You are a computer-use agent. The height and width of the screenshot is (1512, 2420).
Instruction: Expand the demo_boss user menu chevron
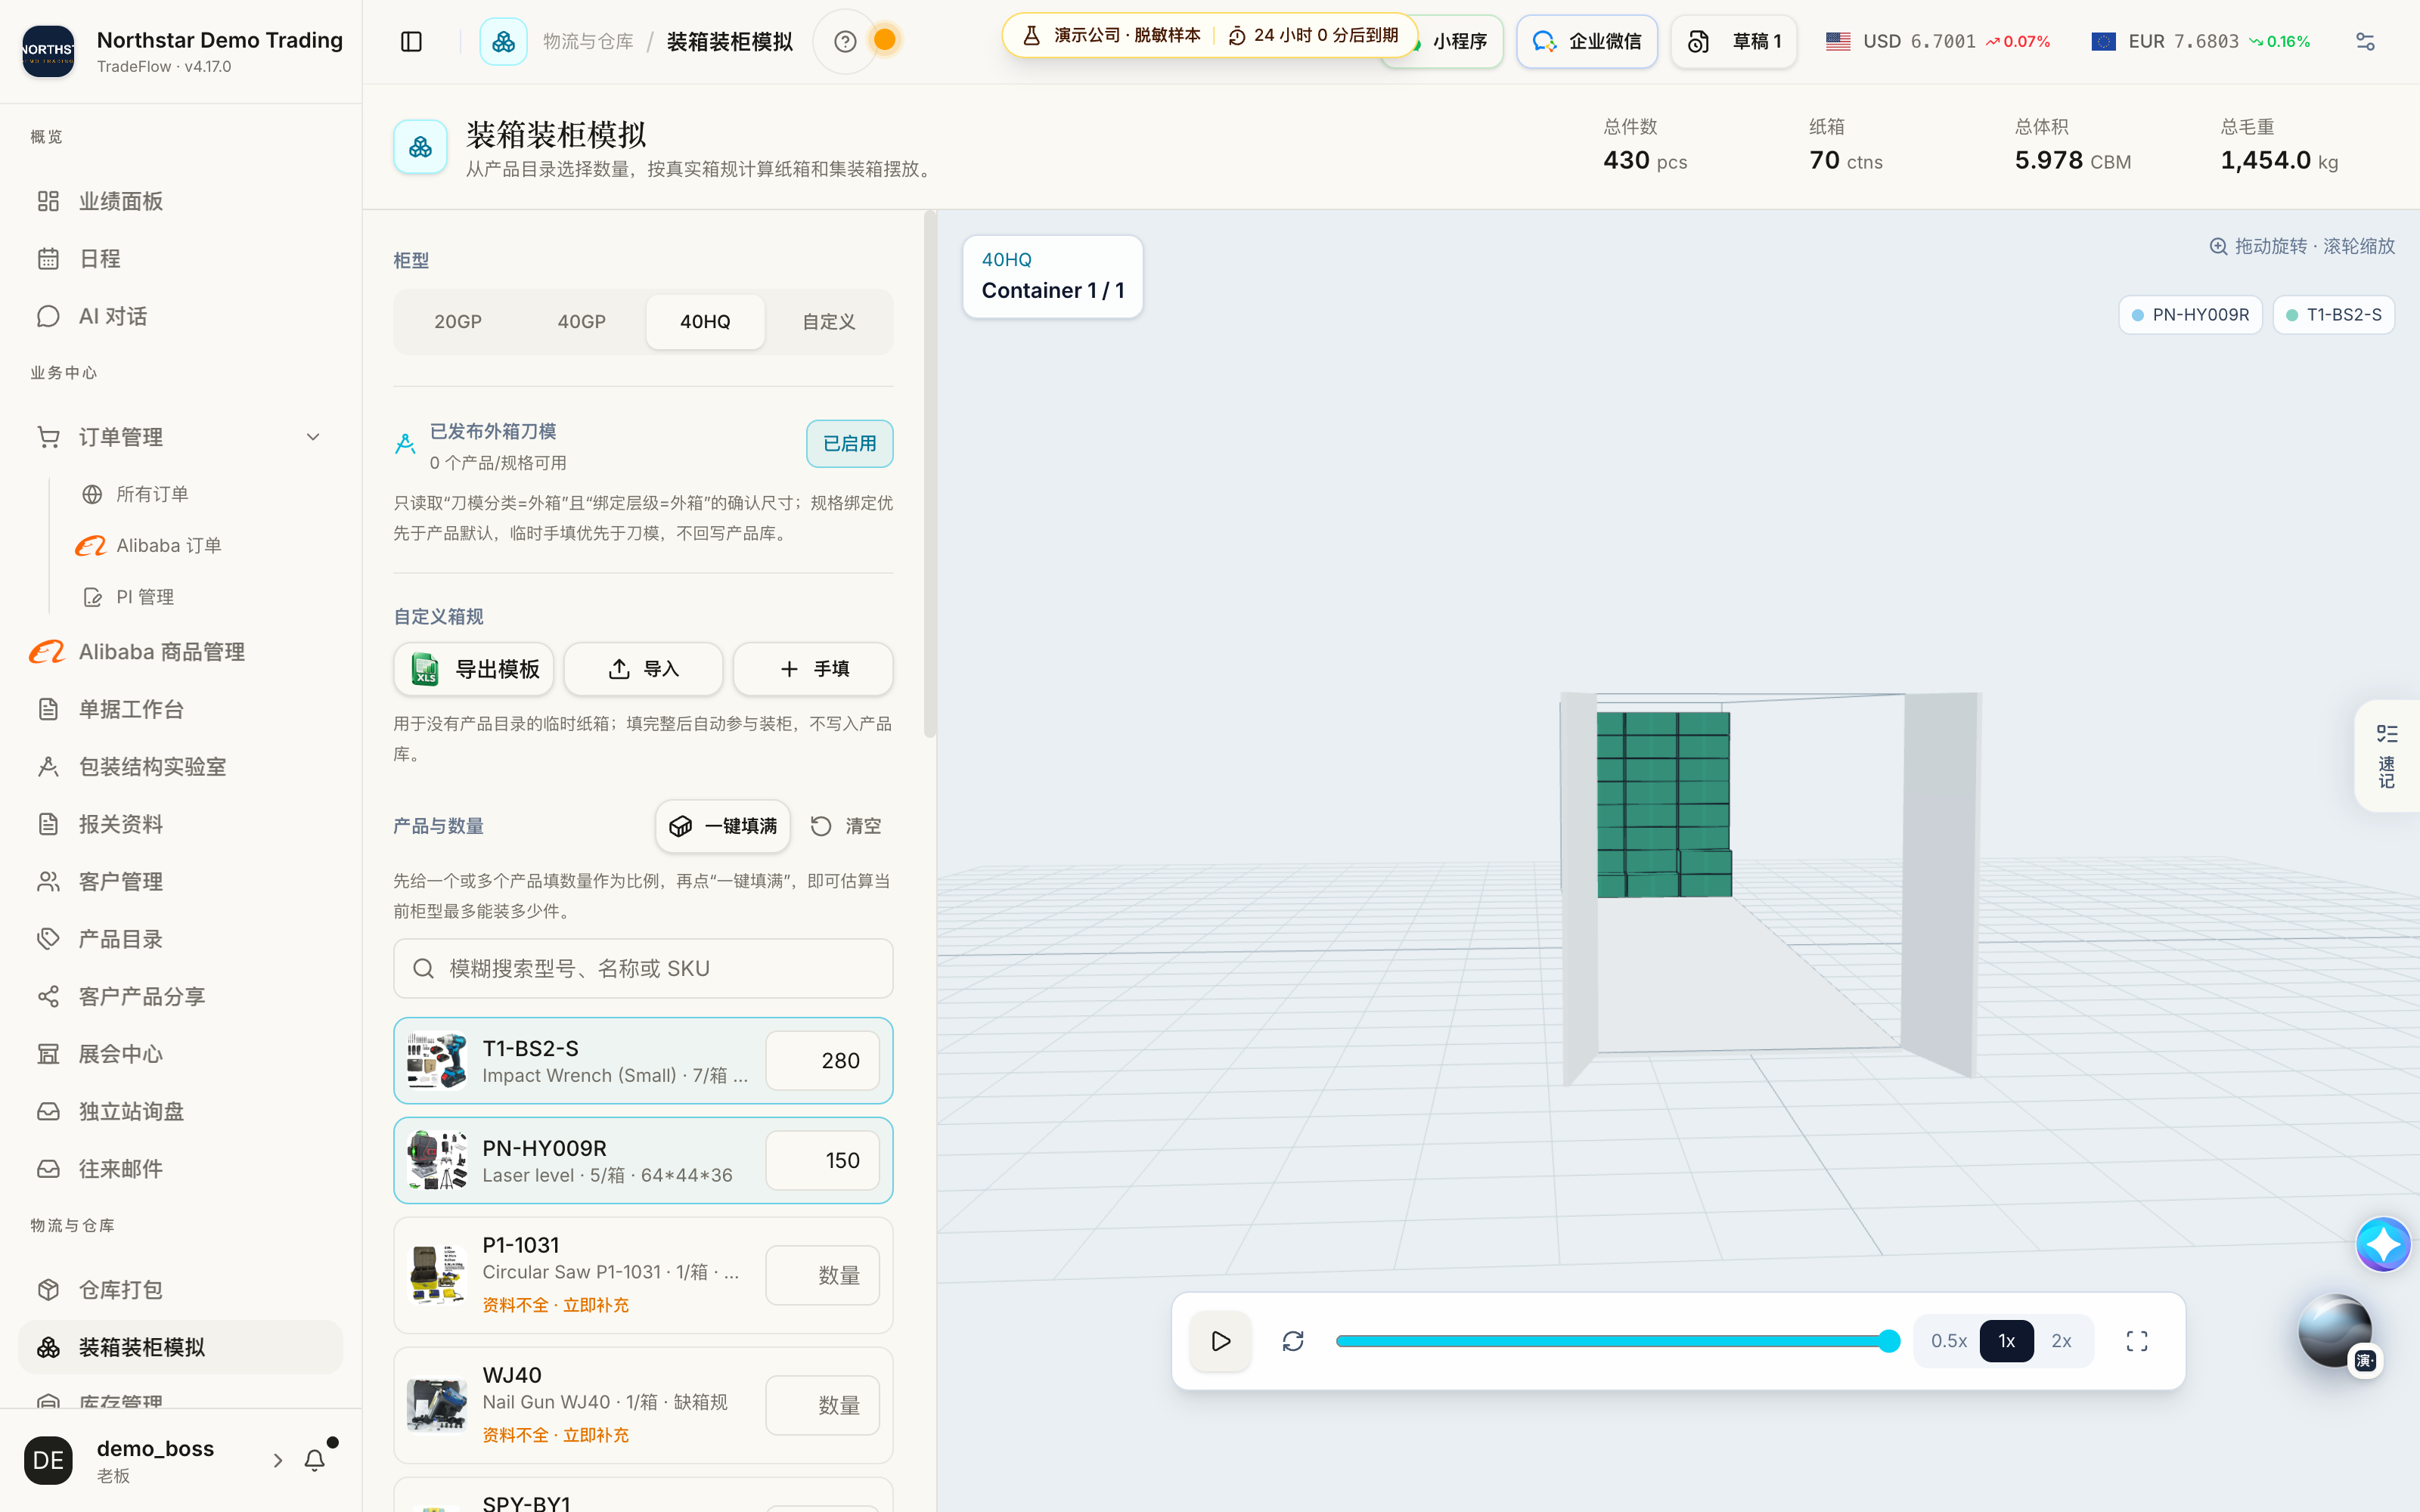[x=278, y=1460]
